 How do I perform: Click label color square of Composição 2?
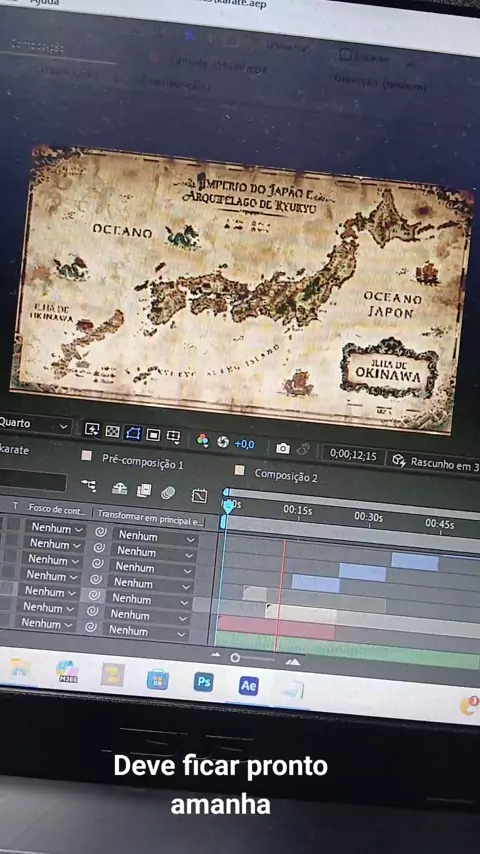[x=239, y=469]
